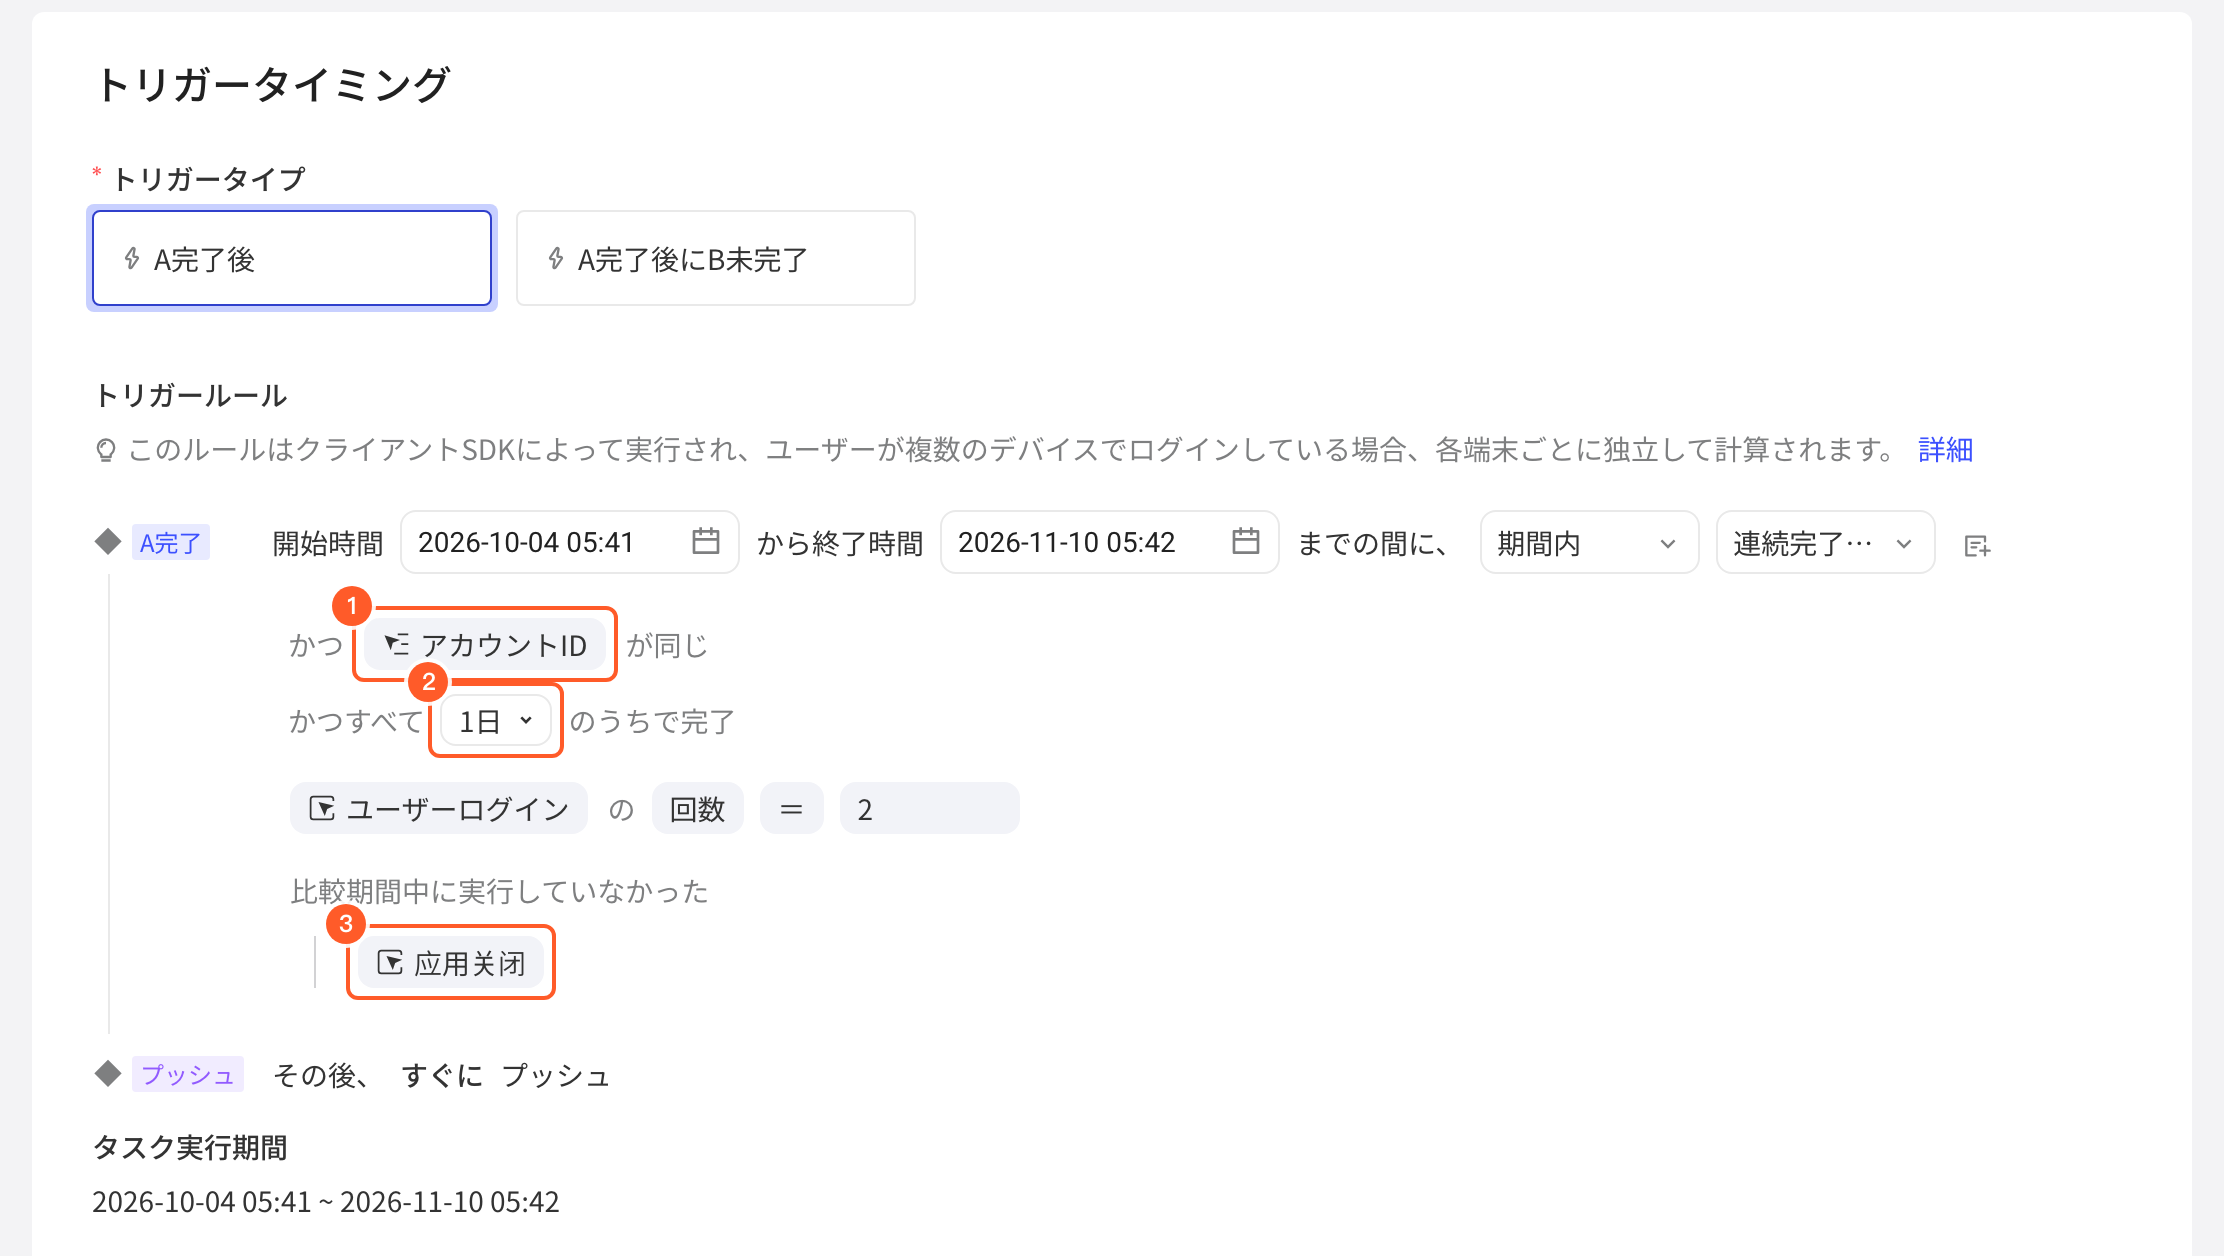Open the 詳細 link
The image size is (2224, 1256).
pos(1944,450)
